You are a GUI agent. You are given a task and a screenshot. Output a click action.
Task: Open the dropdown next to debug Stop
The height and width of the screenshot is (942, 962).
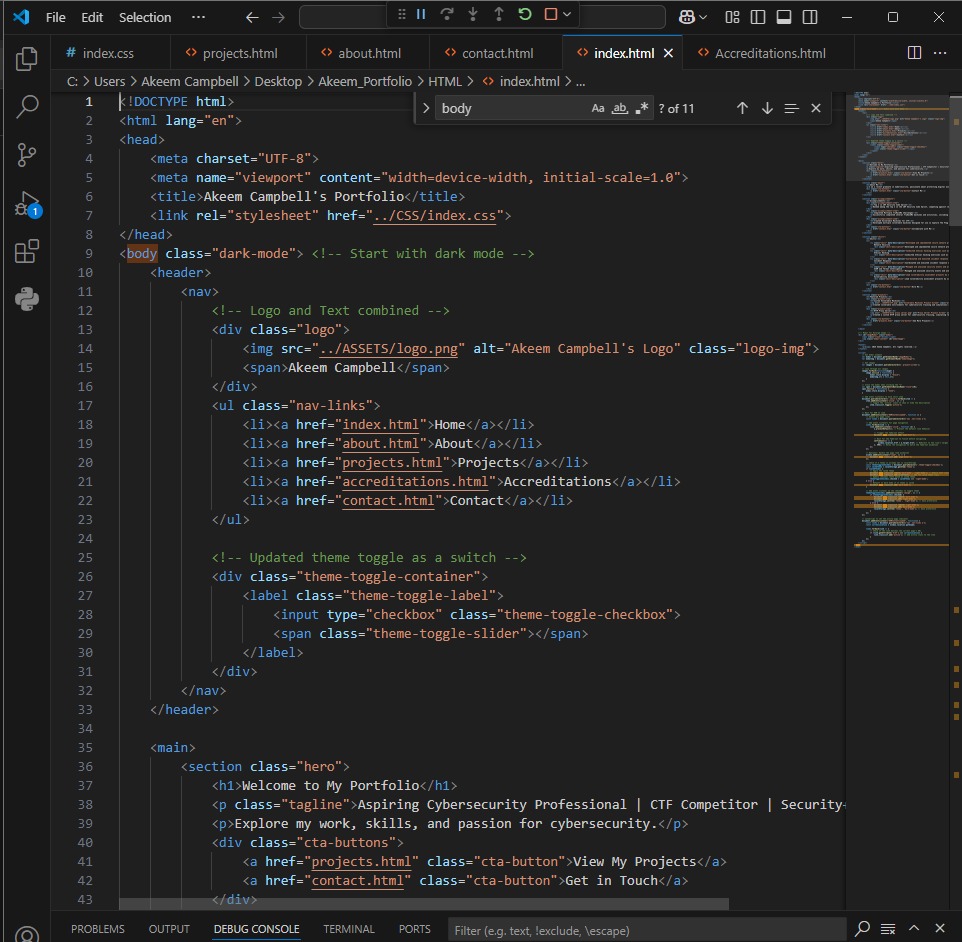point(567,14)
